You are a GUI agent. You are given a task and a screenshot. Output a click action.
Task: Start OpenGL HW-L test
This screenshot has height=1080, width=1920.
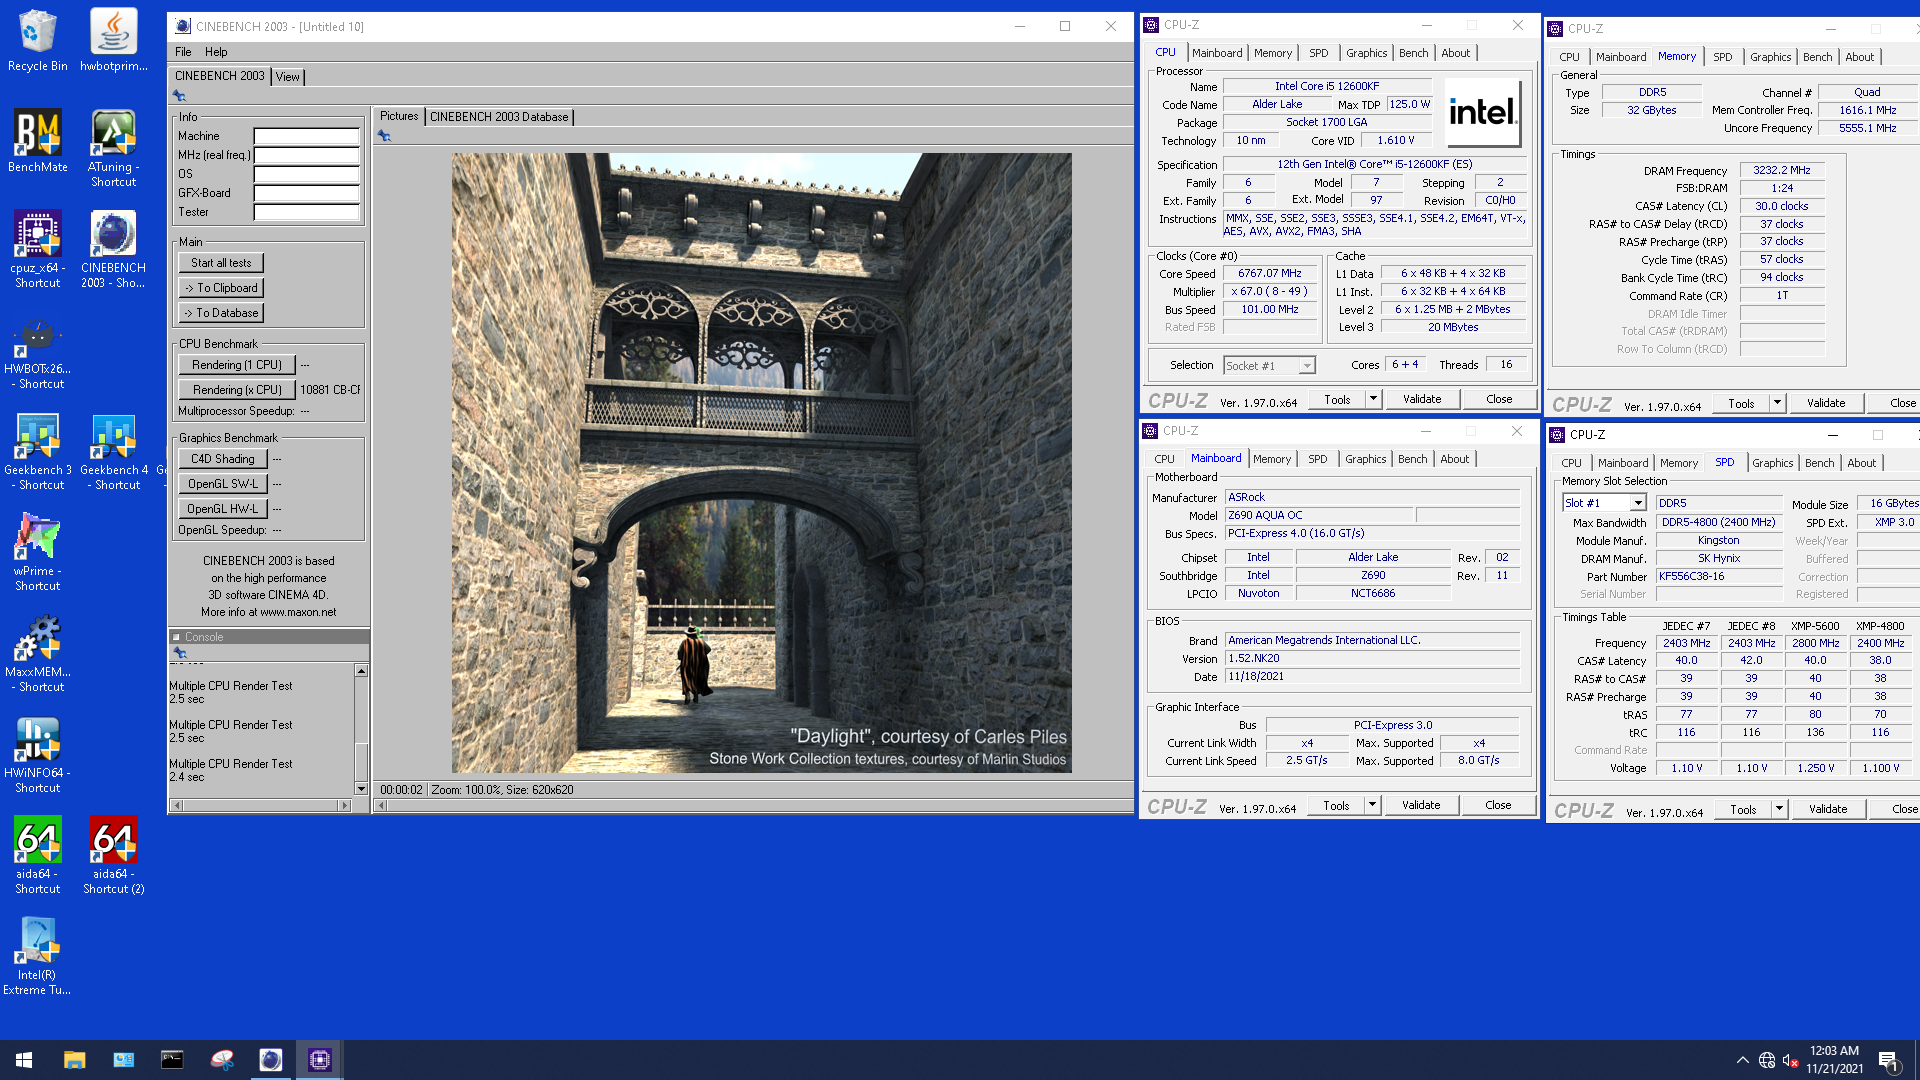(x=223, y=509)
